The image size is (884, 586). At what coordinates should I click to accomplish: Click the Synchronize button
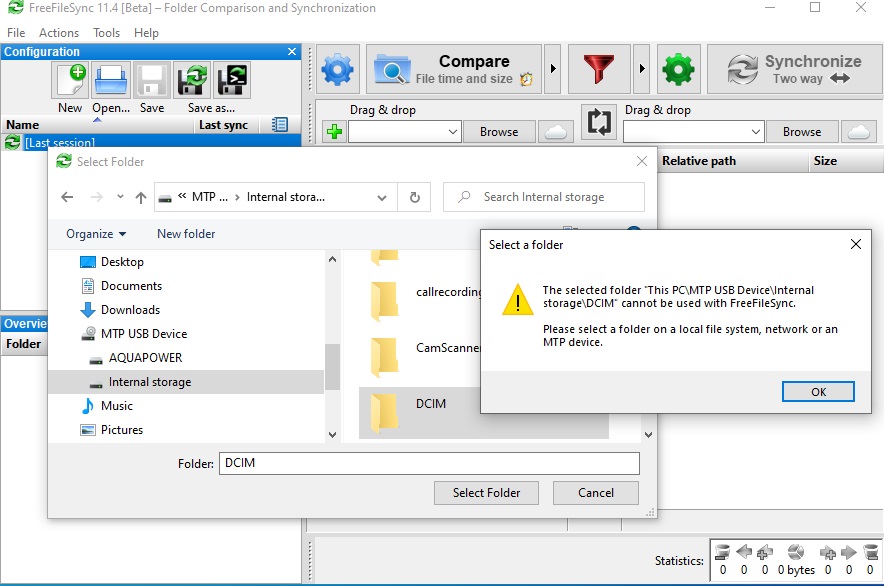pos(794,69)
